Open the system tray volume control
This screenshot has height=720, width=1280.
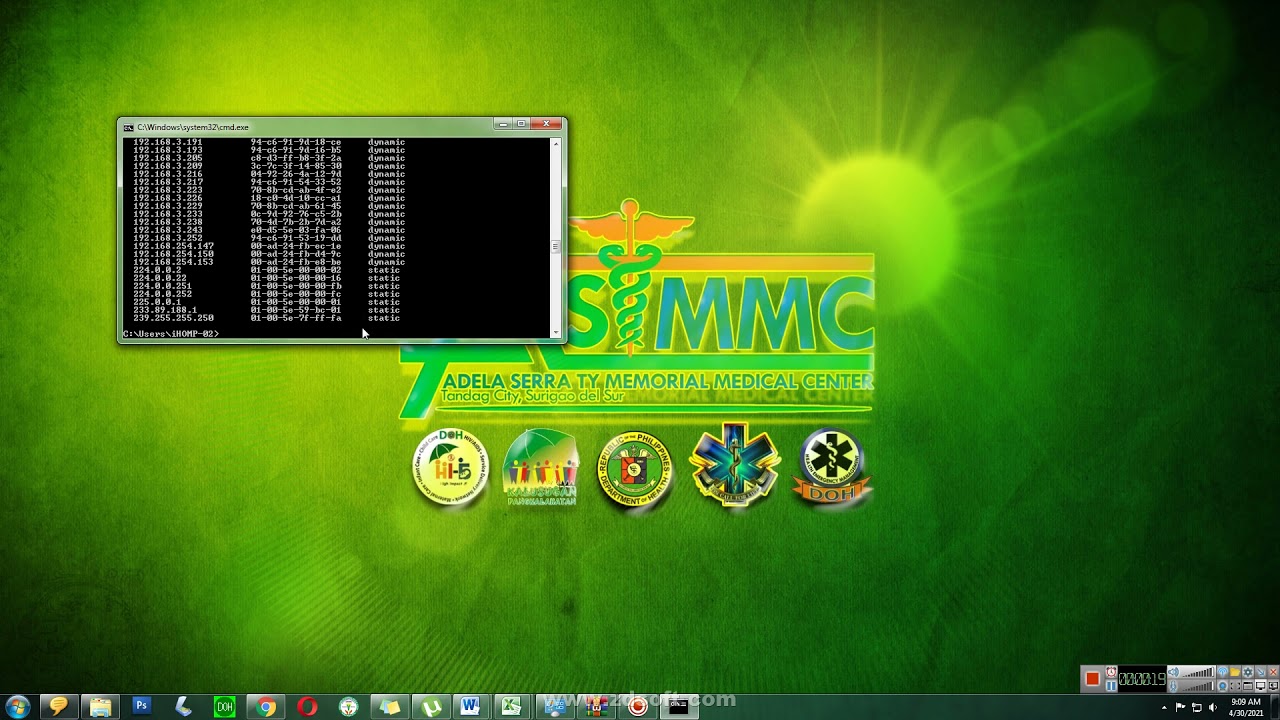click(x=1213, y=707)
